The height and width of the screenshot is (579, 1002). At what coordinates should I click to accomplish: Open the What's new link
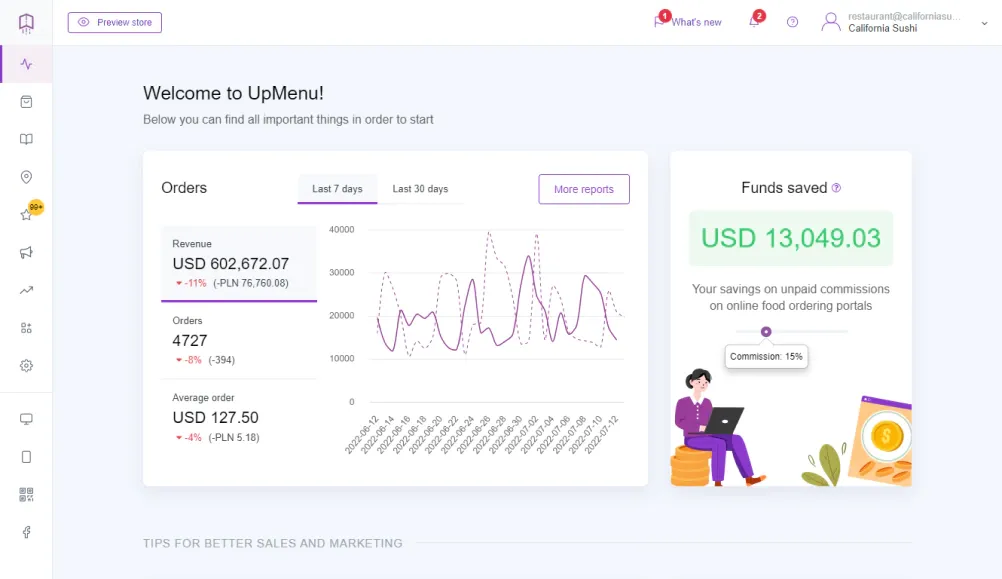pyautogui.click(x=696, y=22)
